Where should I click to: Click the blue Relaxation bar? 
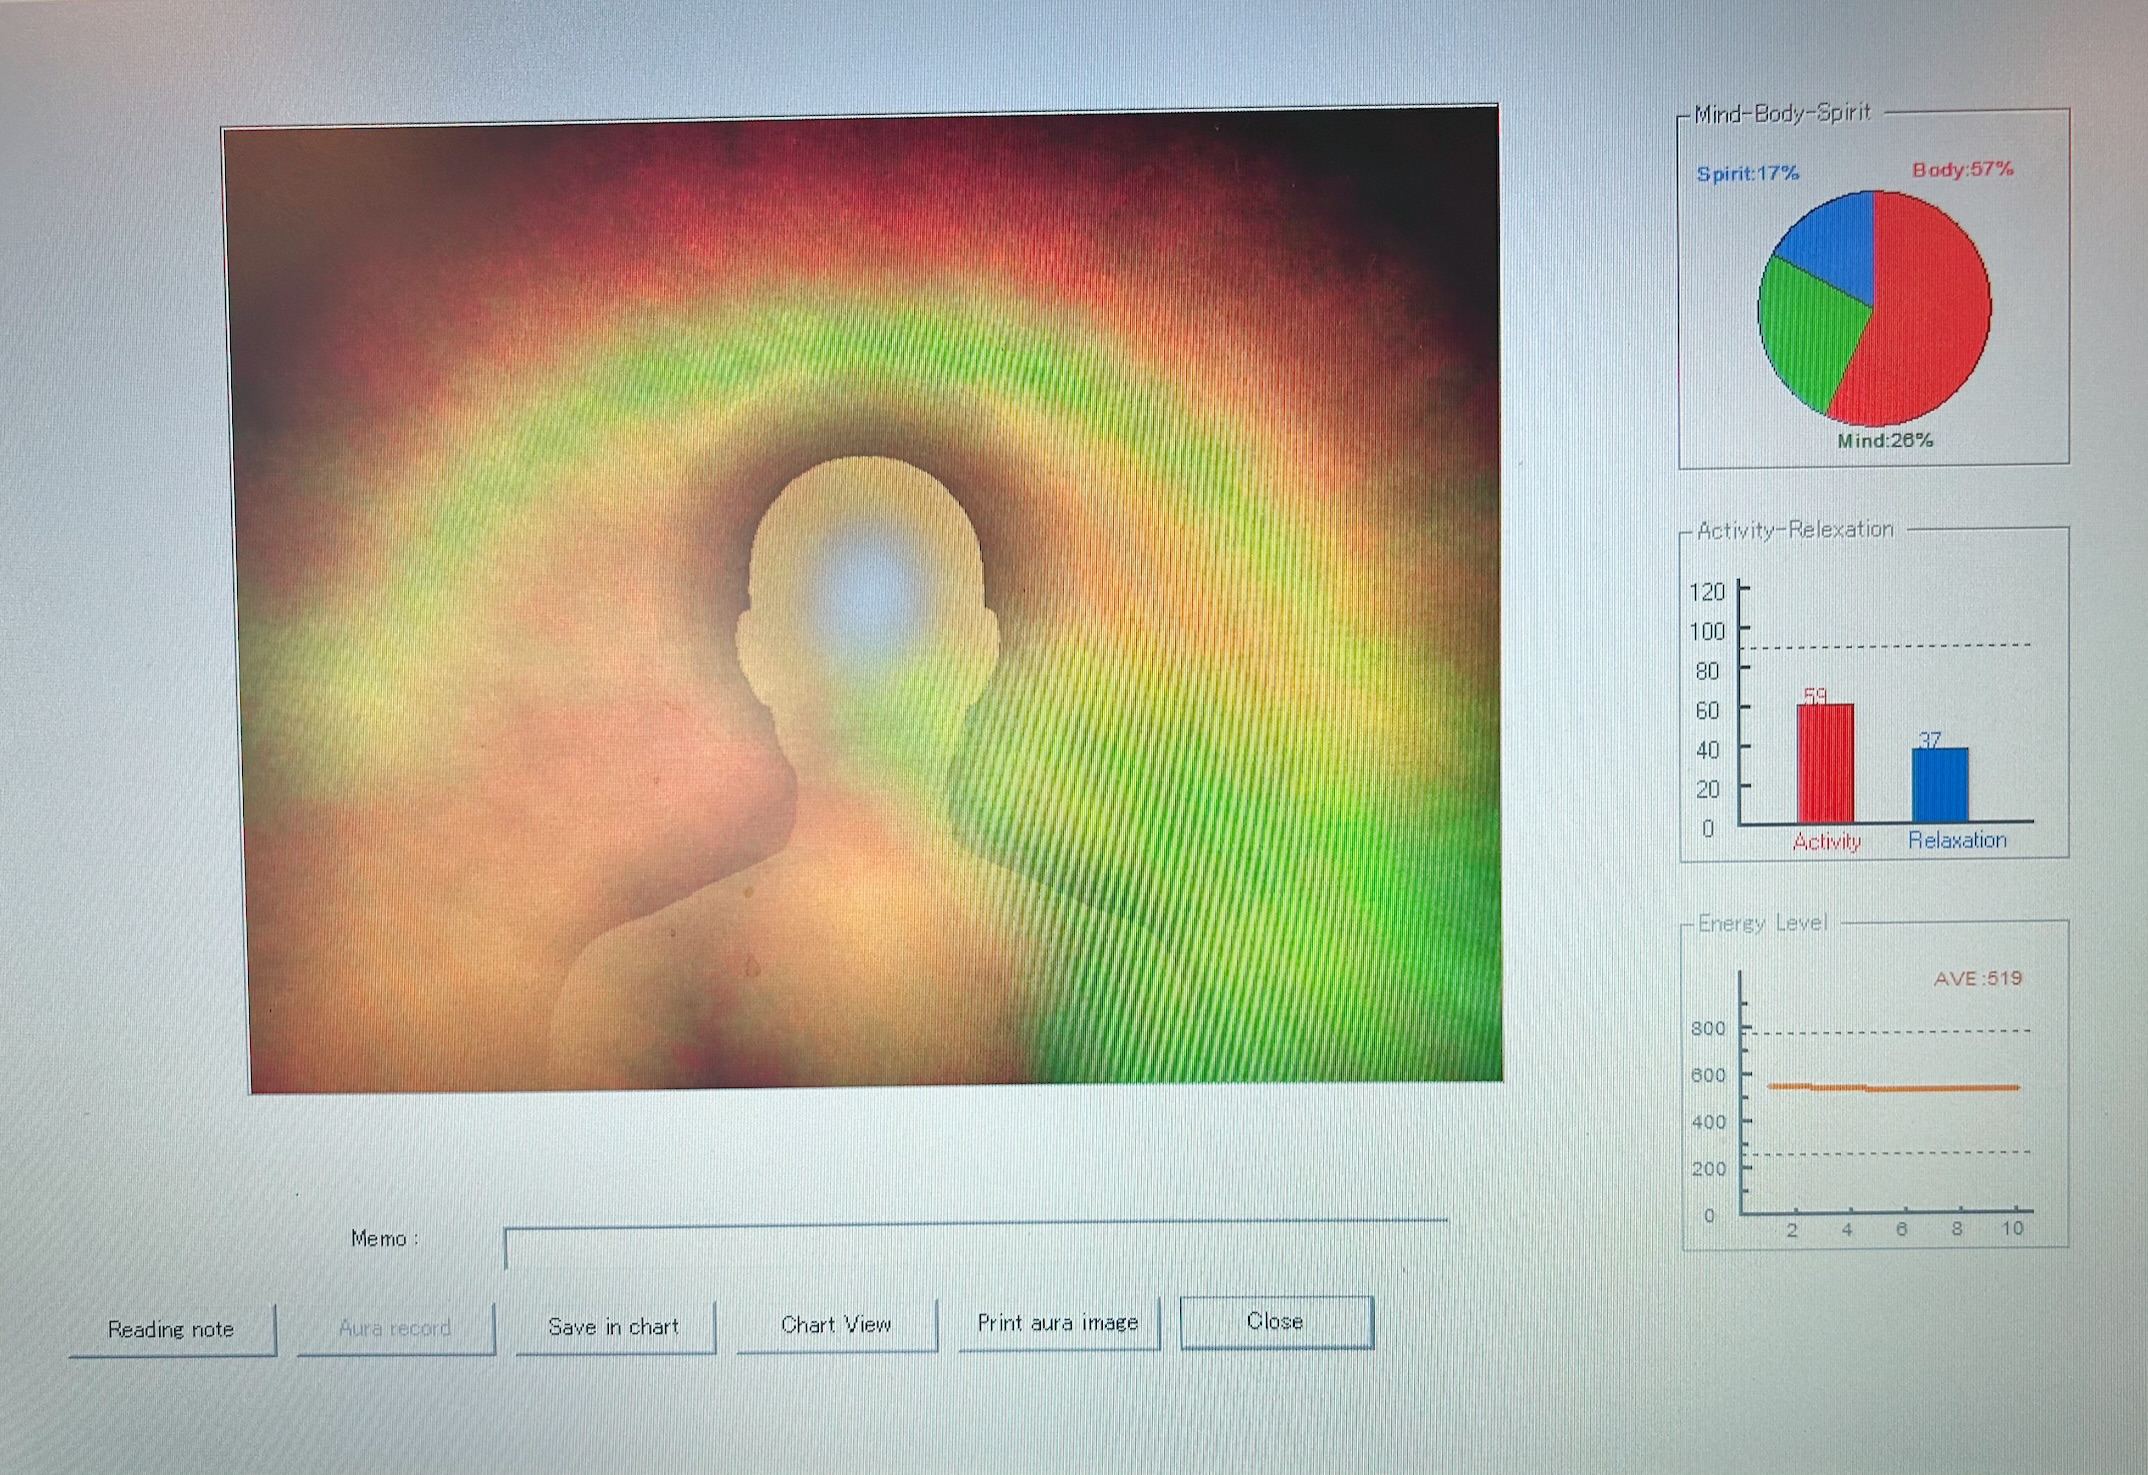pyautogui.click(x=1940, y=785)
